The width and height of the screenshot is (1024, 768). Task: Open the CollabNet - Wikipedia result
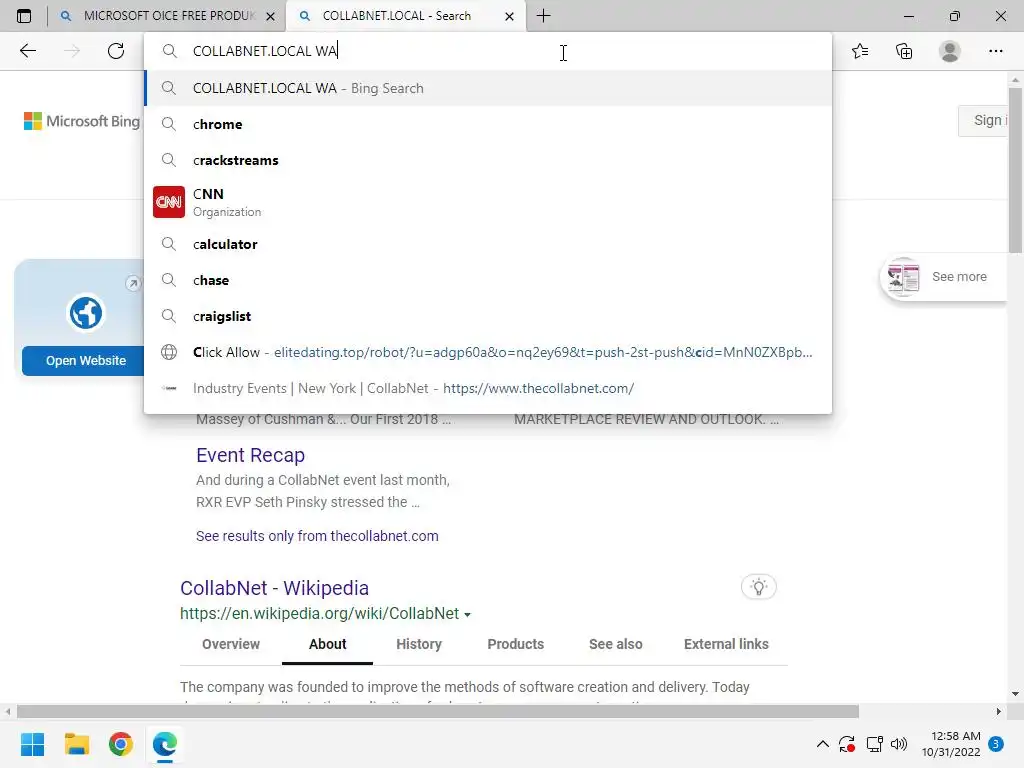click(274, 588)
